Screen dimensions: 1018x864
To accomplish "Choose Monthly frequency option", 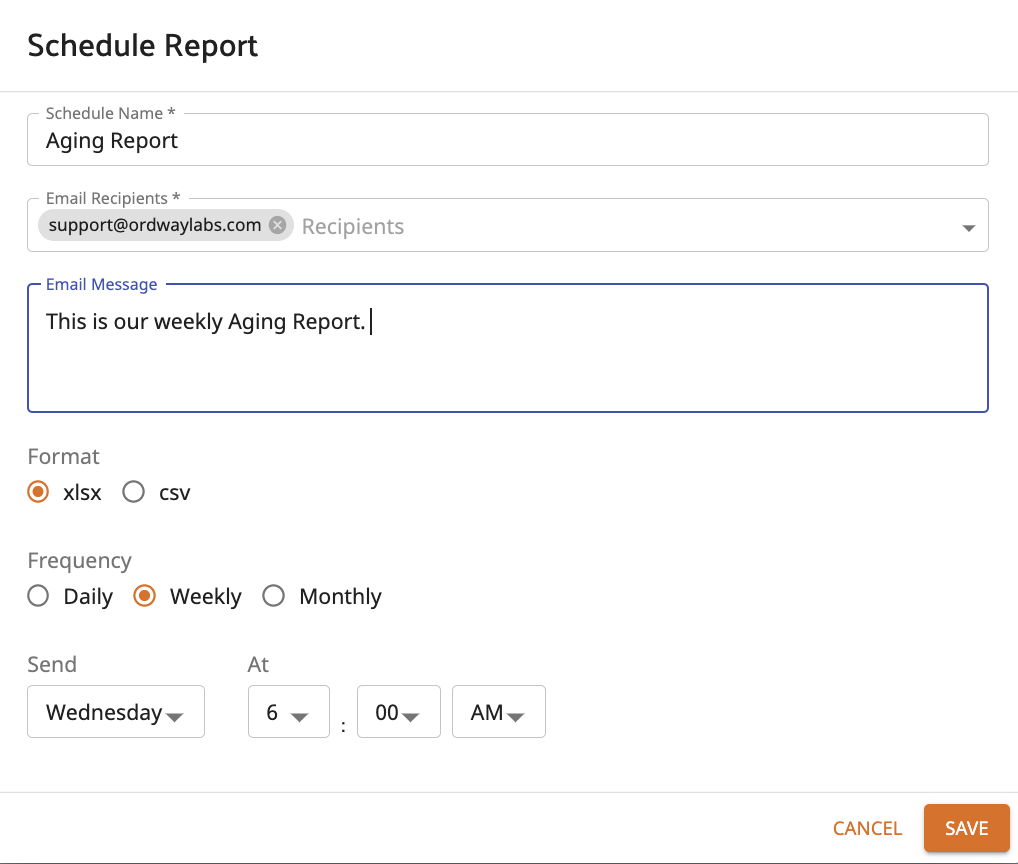I will tap(273, 596).
